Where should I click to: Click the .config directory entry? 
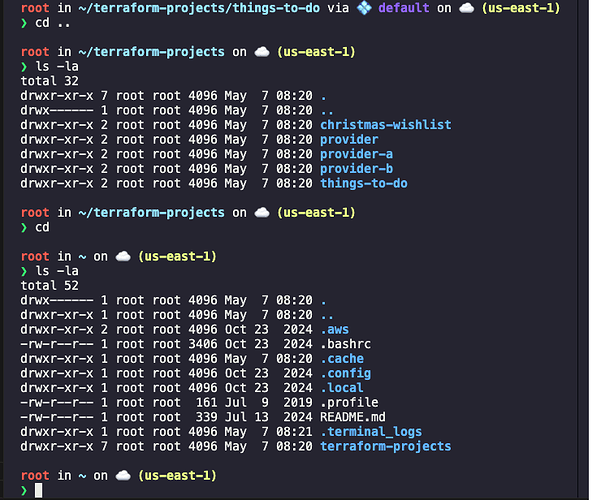(346, 373)
